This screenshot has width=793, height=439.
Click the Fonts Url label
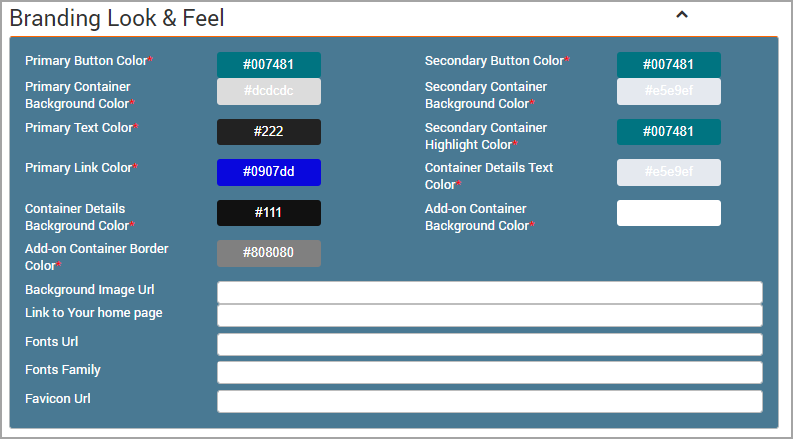pyautogui.click(x=52, y=341)
